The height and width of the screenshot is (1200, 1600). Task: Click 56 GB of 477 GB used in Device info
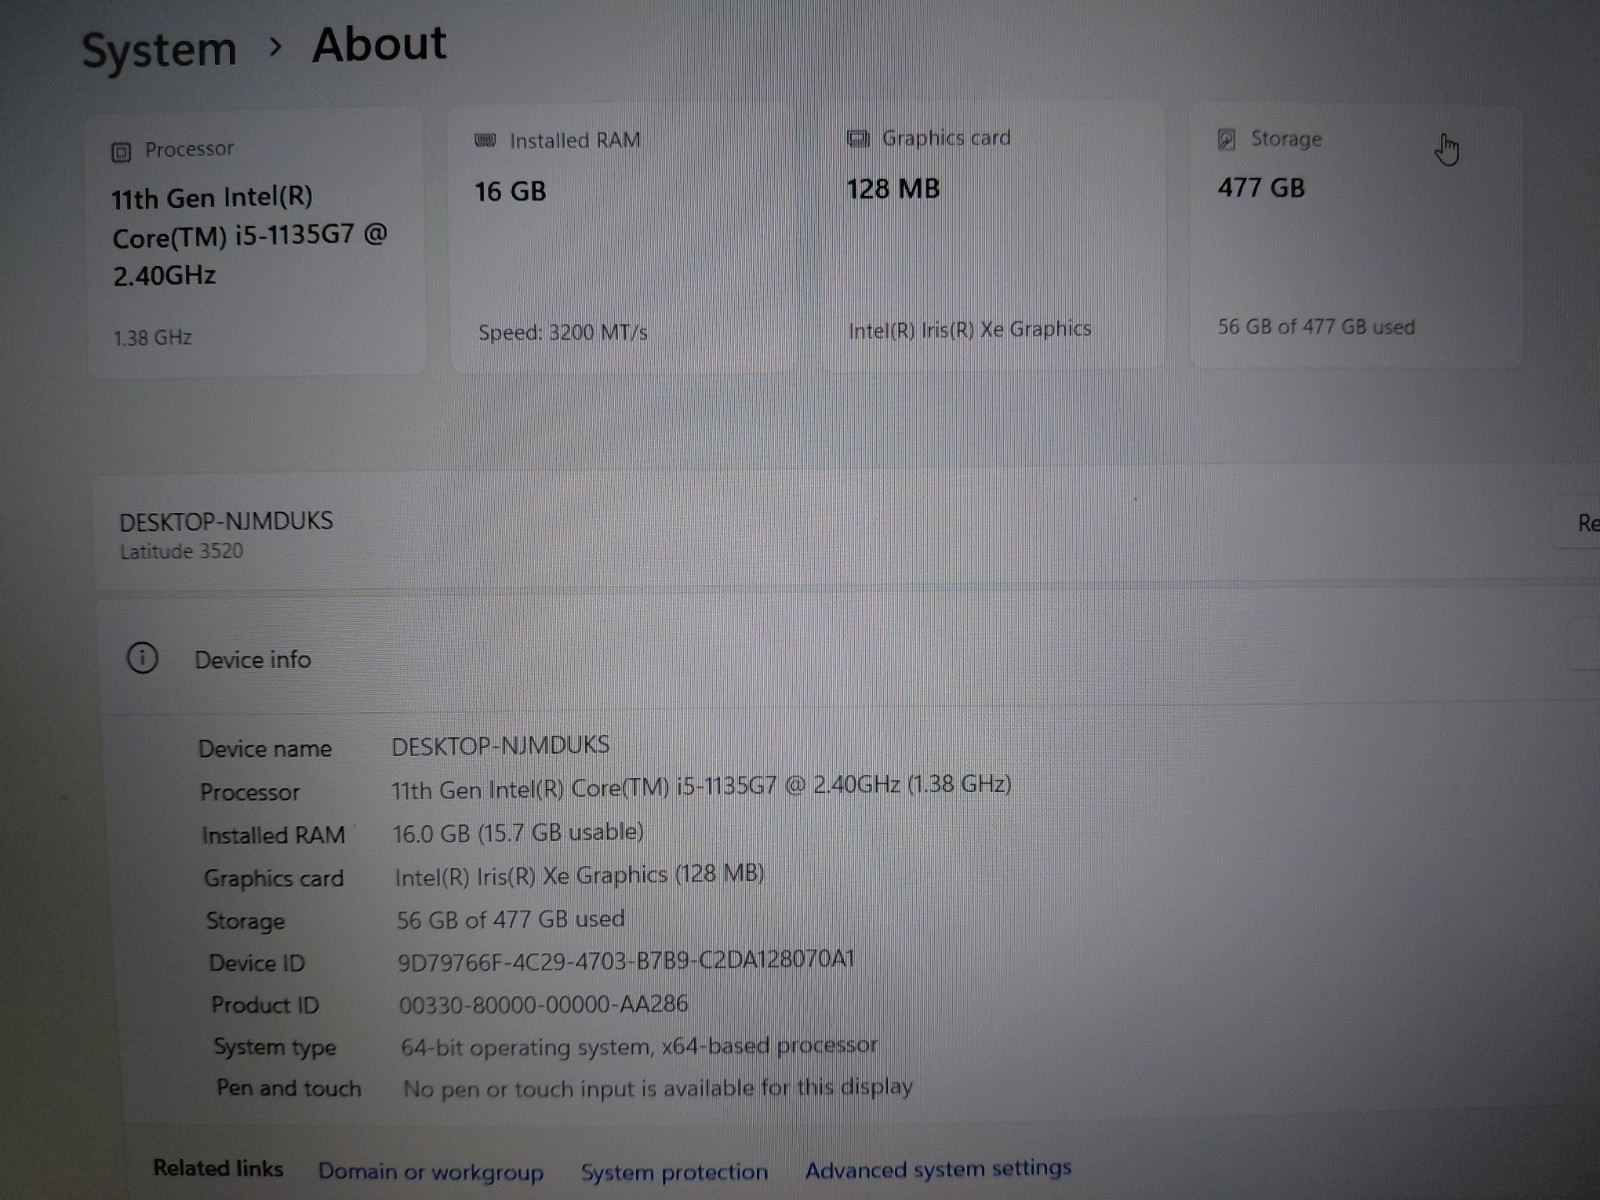pos(510,919)
